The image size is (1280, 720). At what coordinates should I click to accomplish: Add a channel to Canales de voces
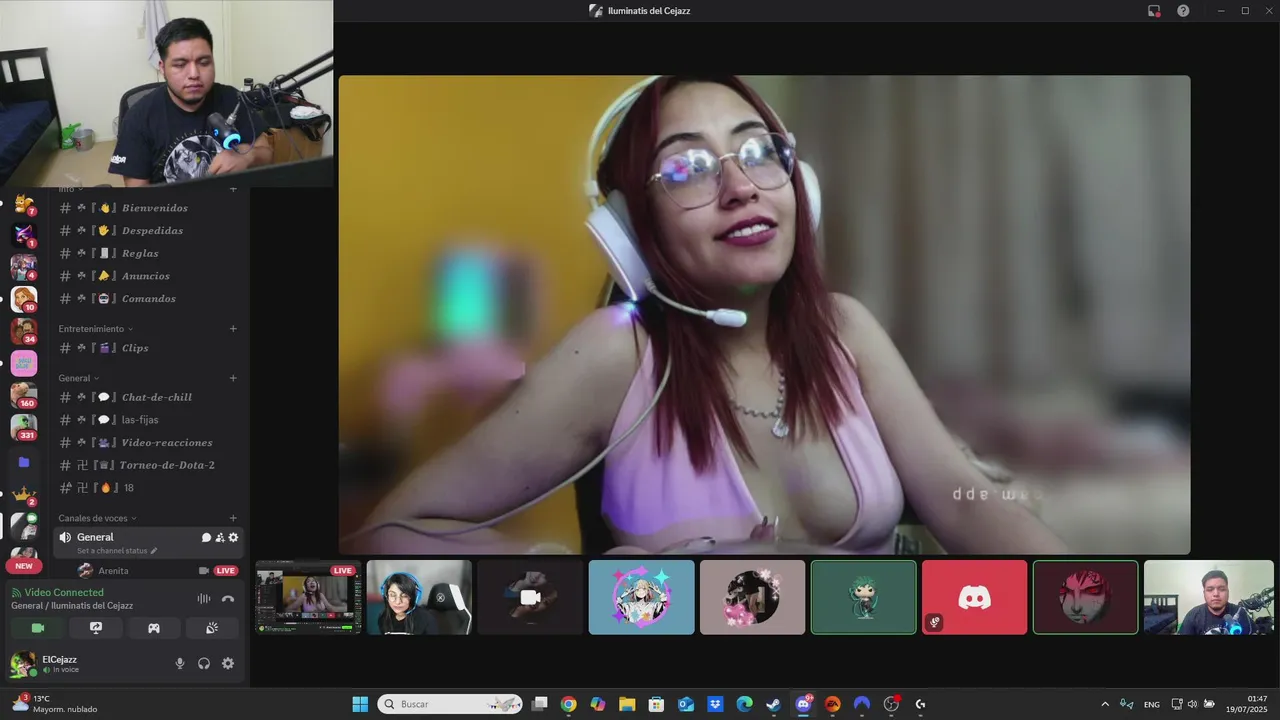pyautogui.click(x=233, y=518)
